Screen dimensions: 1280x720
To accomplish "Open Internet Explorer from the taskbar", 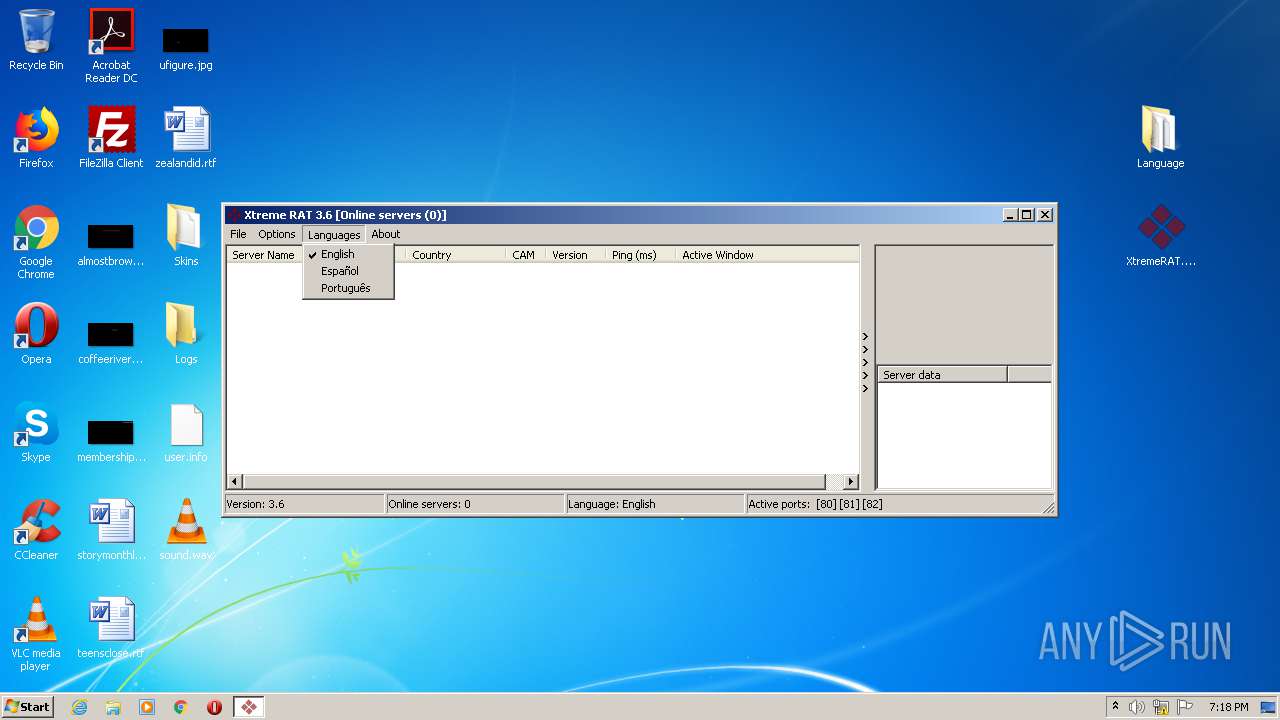I will (x=79, y=707).
